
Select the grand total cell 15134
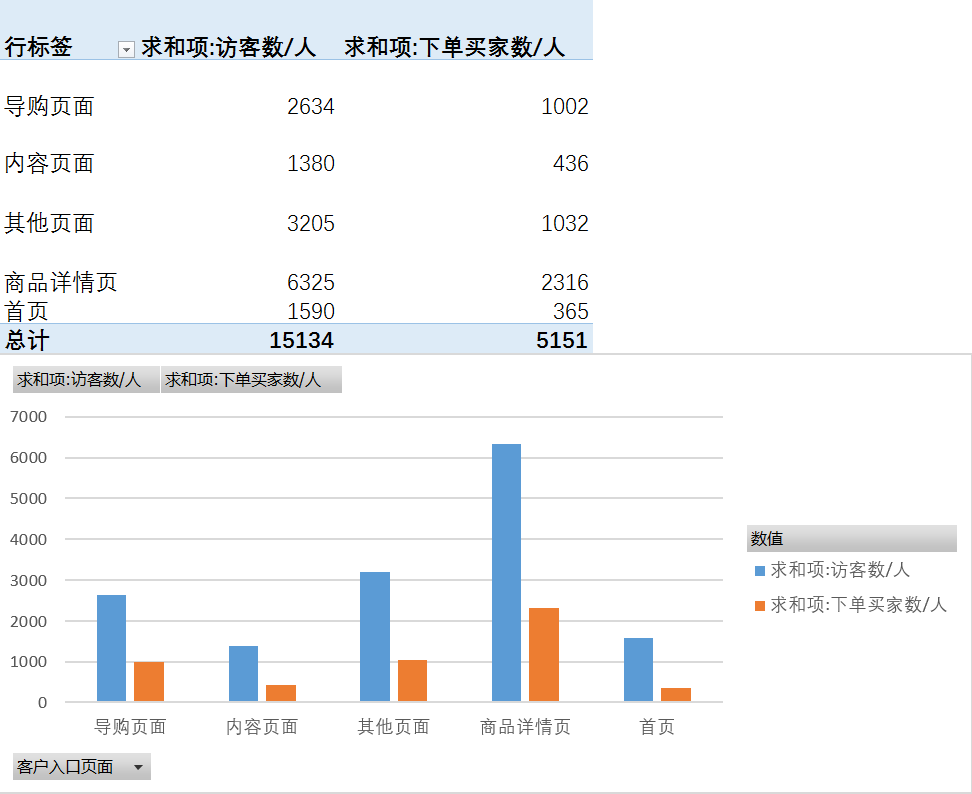pos(301,340)
